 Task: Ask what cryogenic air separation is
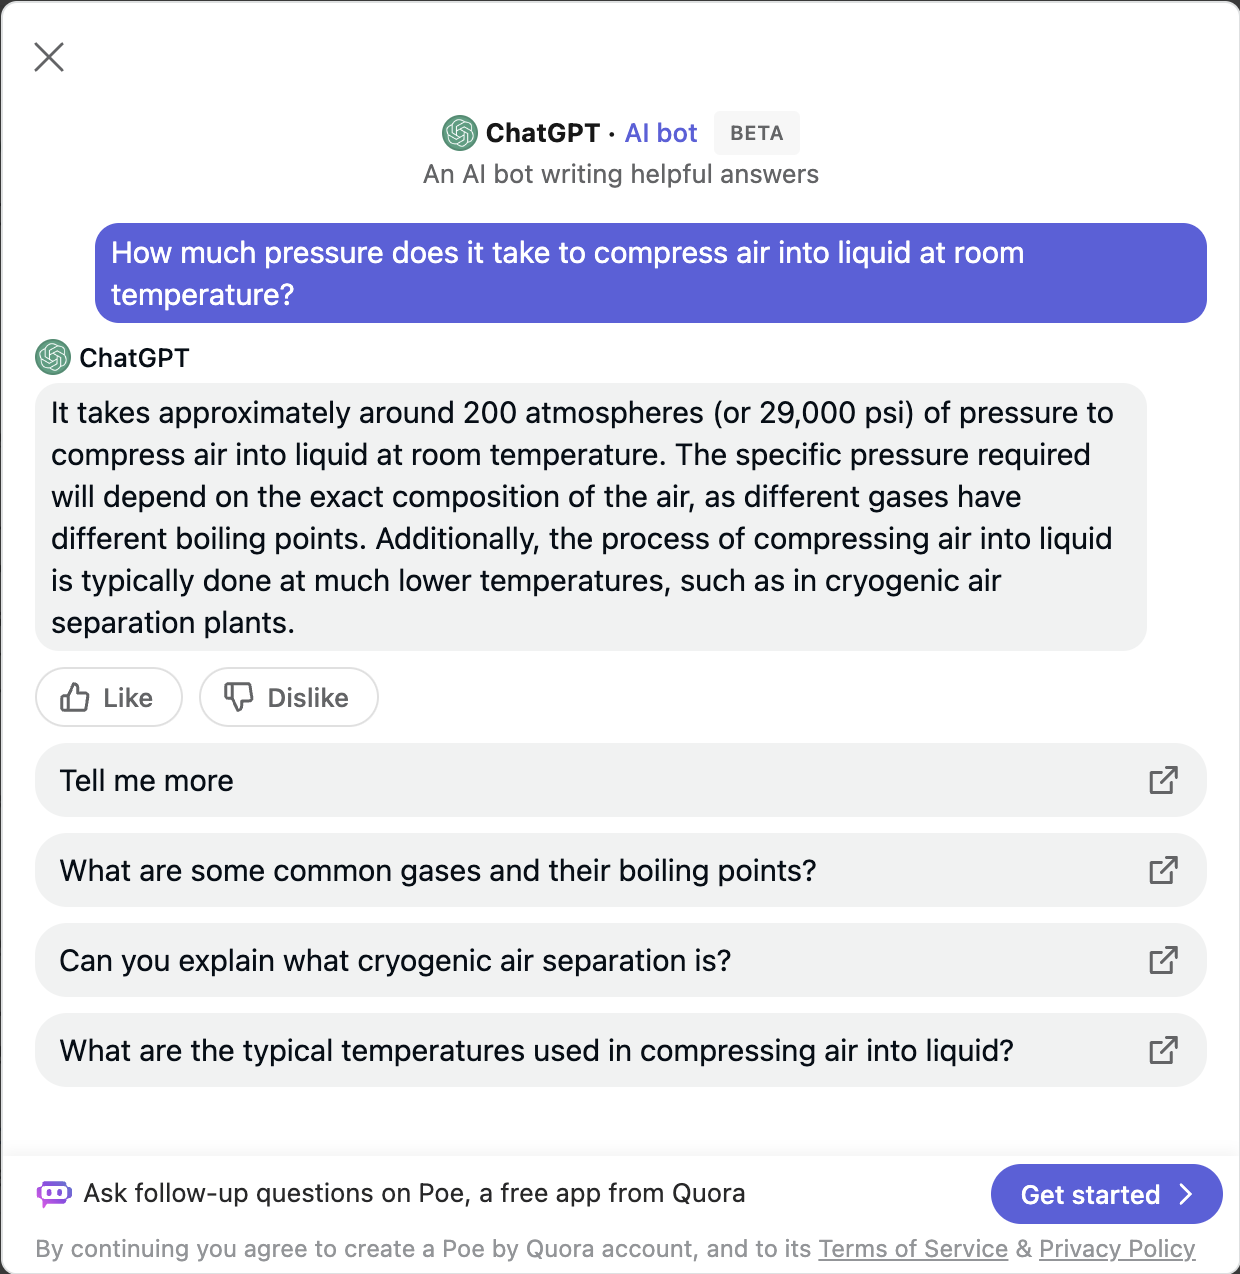tap(395, 961)
